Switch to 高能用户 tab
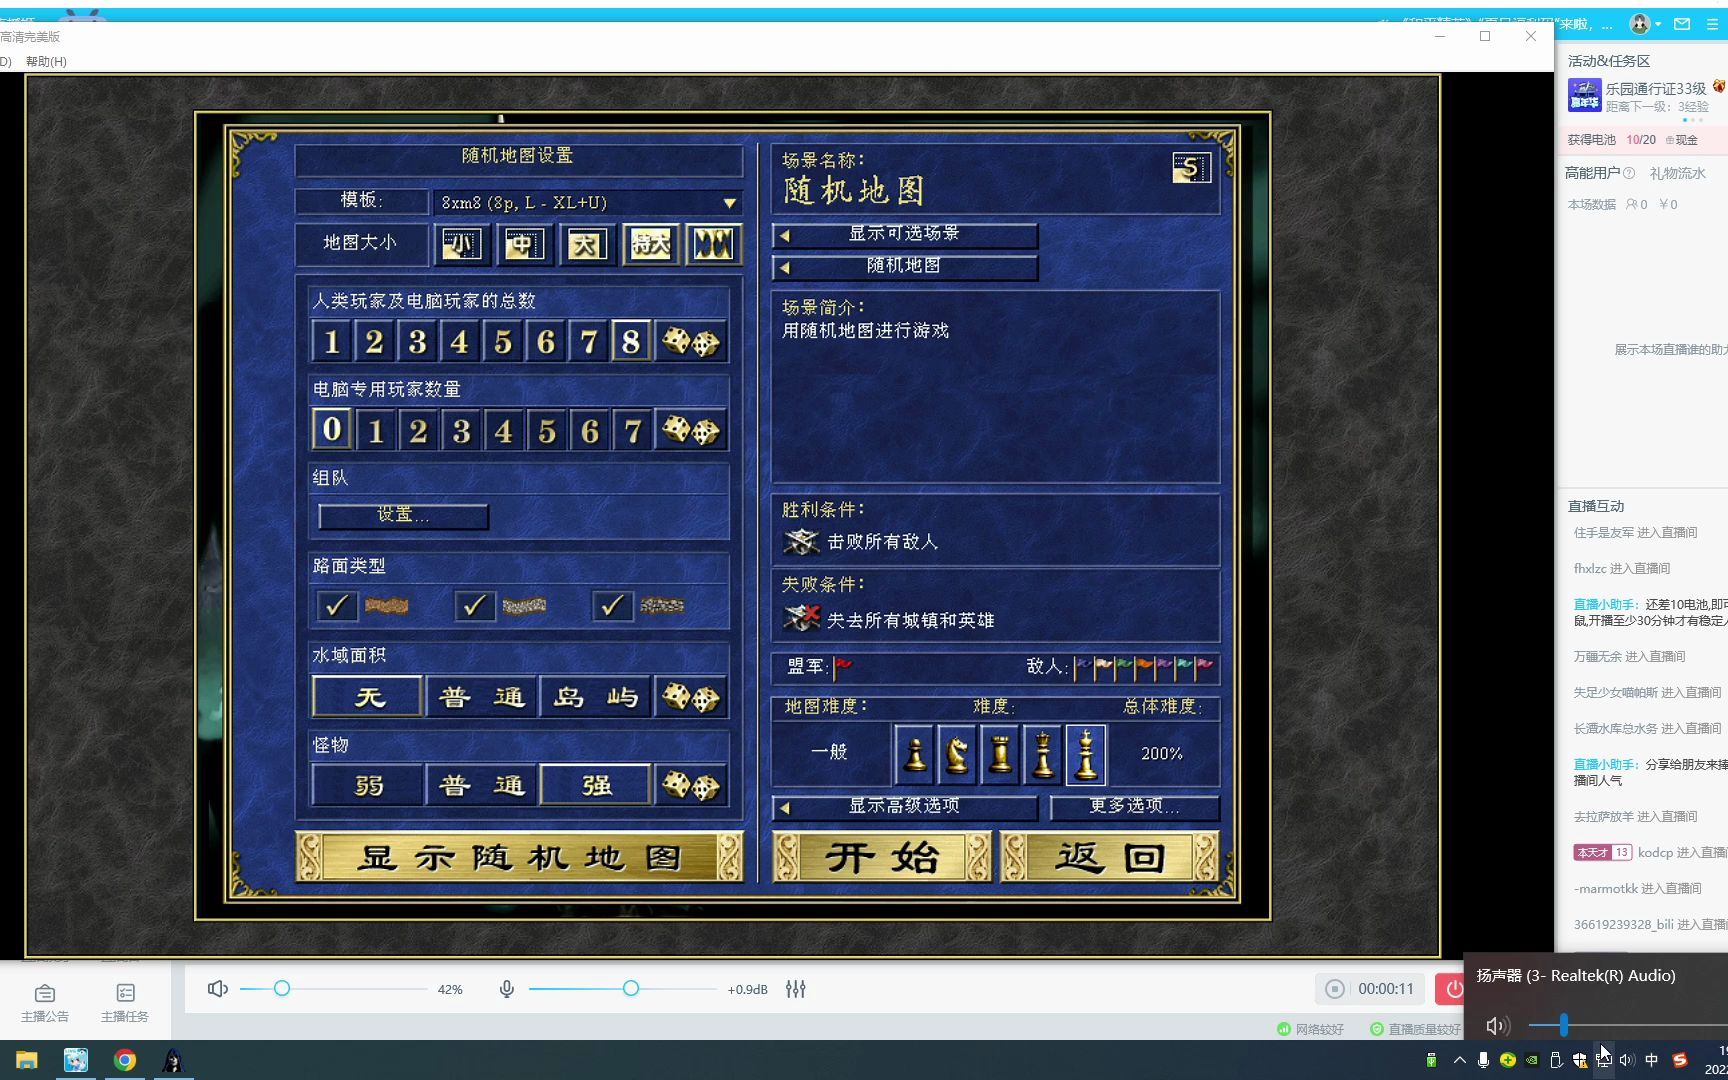 (1592, 173)
